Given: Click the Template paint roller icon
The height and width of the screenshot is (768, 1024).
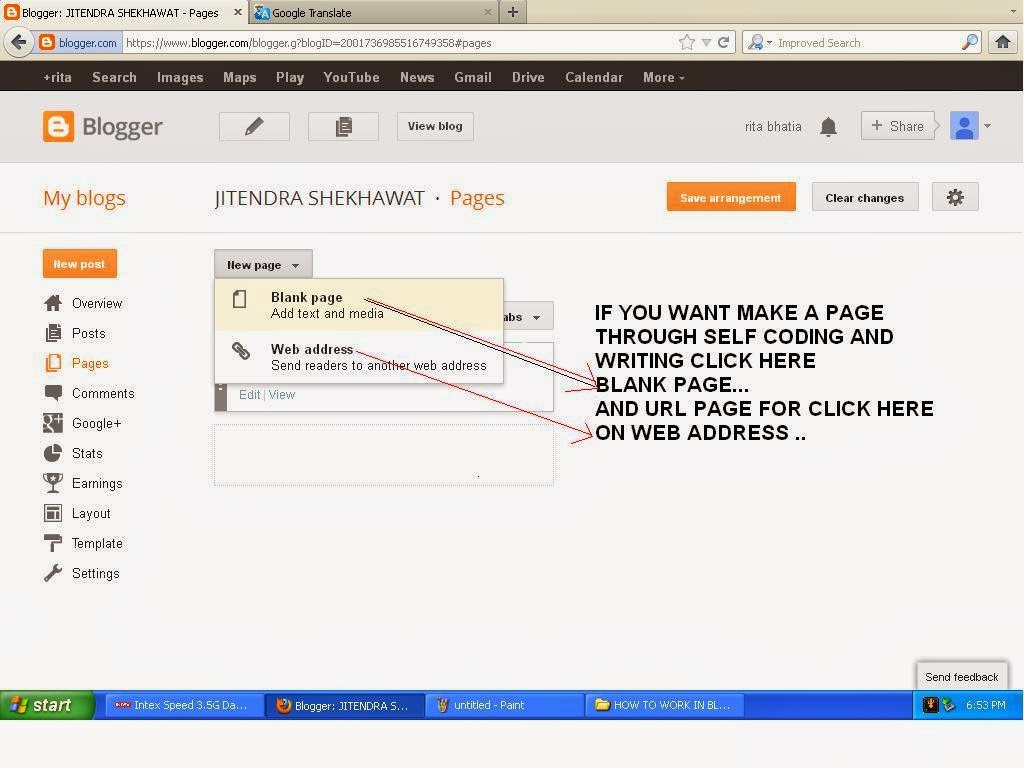Looking at the screenshot, I should [x=53, y=543].
